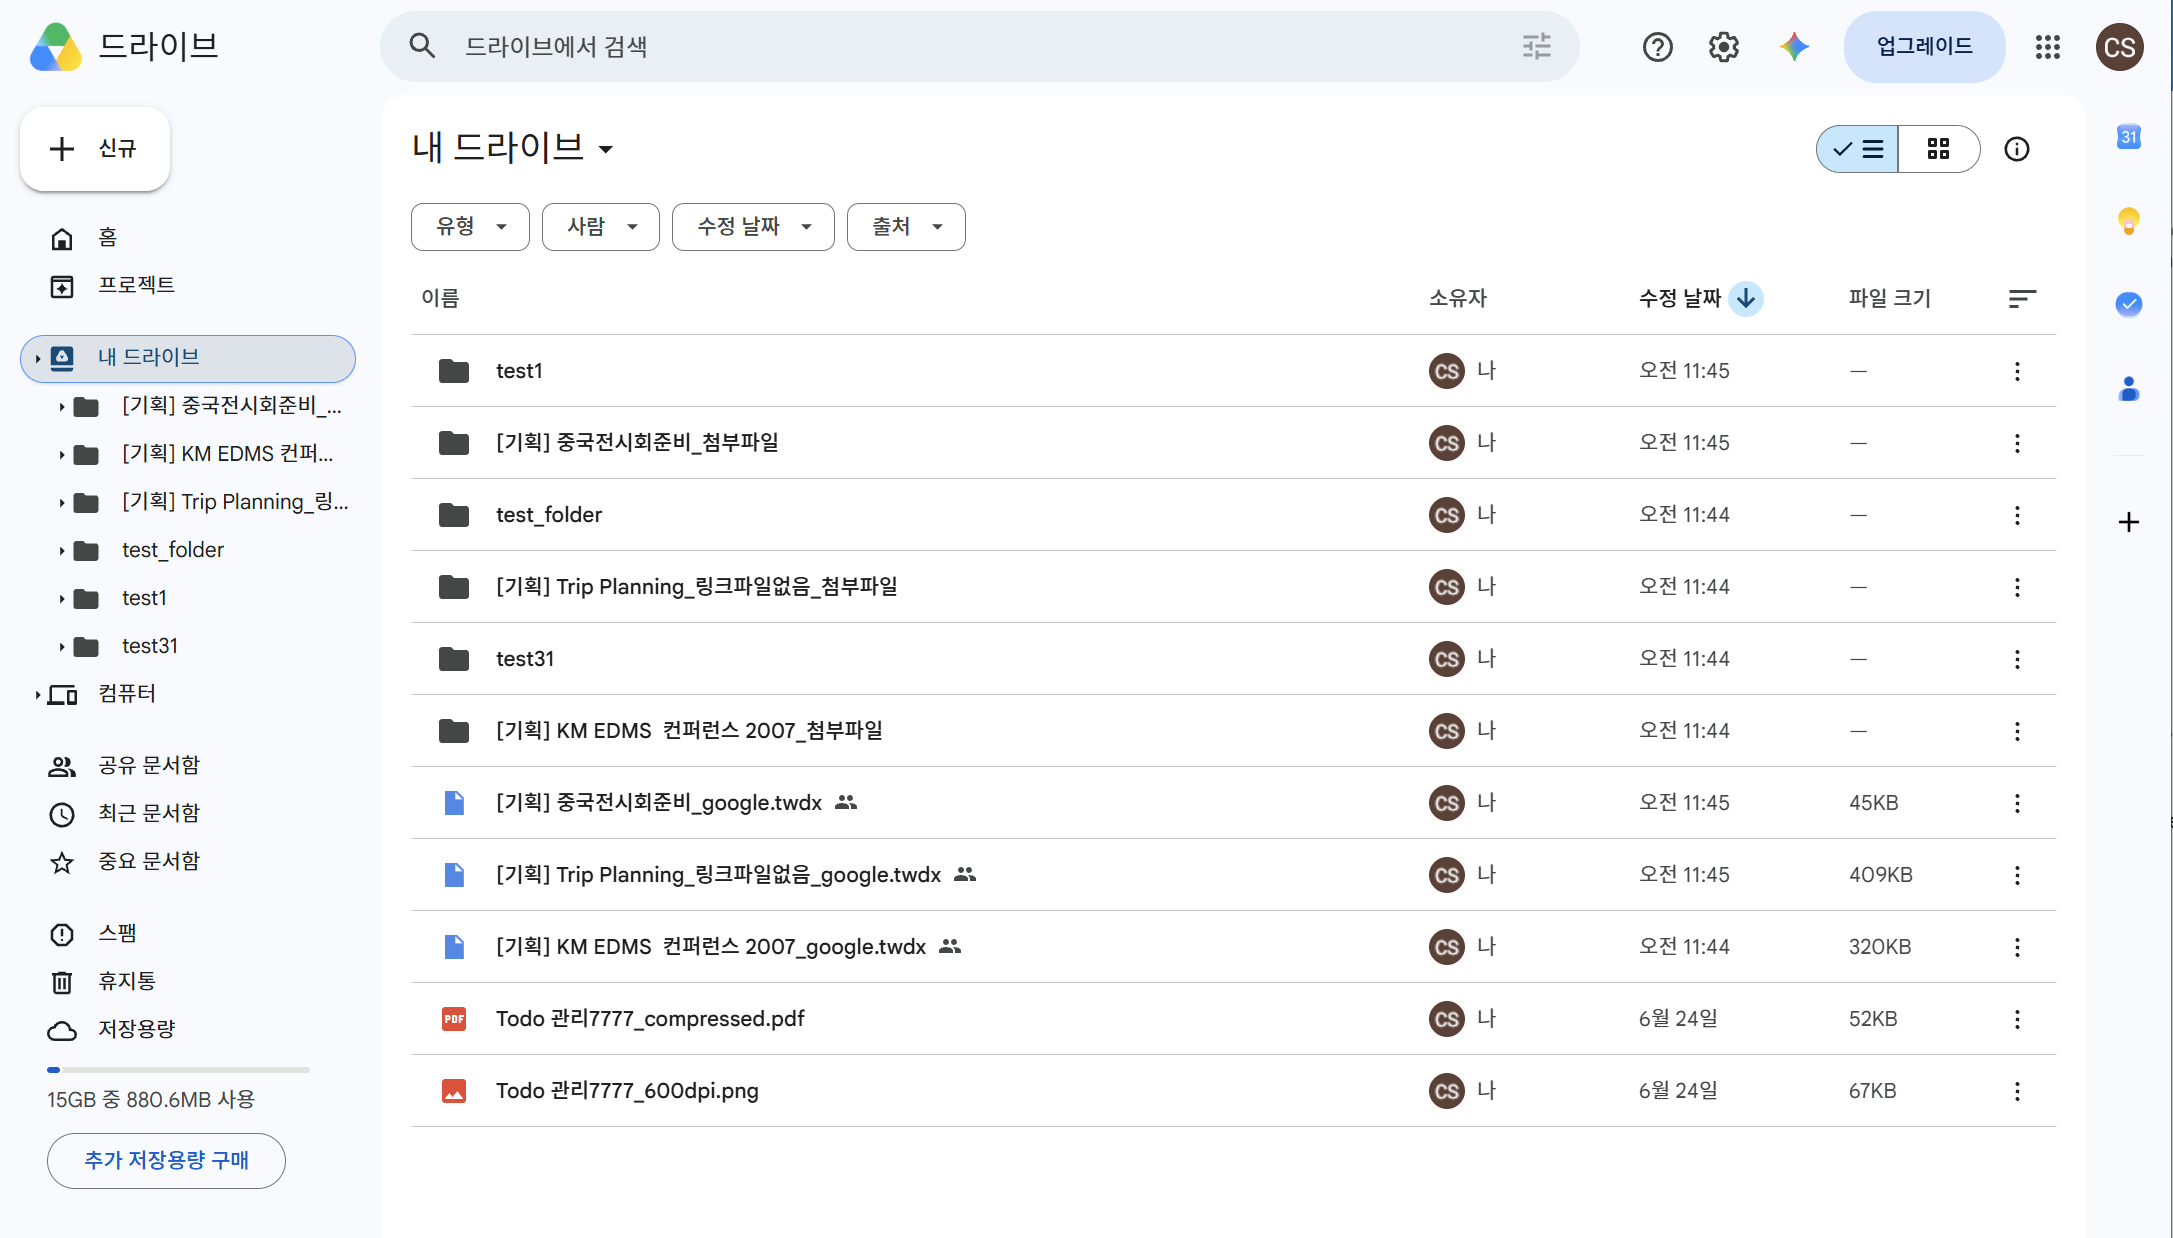Click 15GB 중 880.6MB 사용 text
Image resolution: width=2173 pixels, height=1238 pixels.
151,1100
